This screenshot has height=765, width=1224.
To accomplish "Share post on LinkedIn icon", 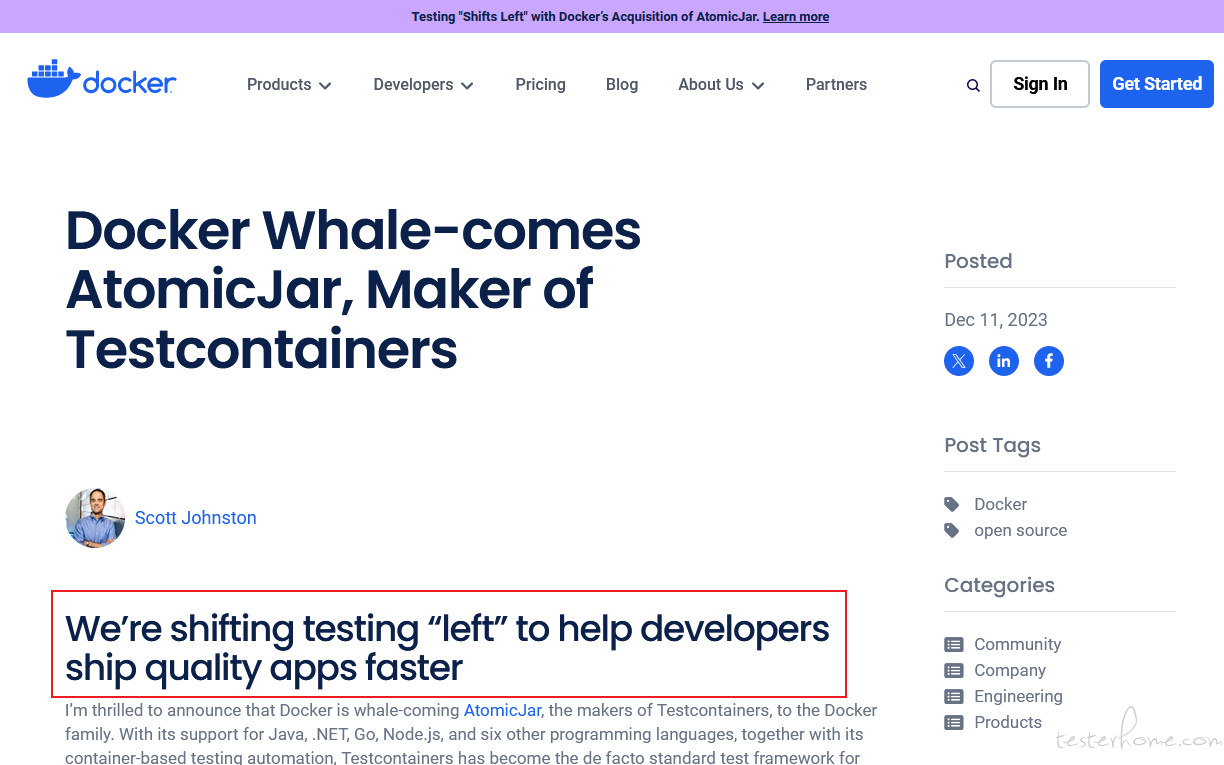I will coord(1004,361).
